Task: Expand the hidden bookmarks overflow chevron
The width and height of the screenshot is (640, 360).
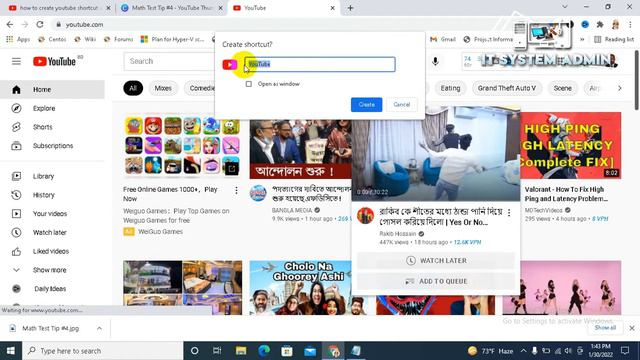Action: tap(582, 39)
